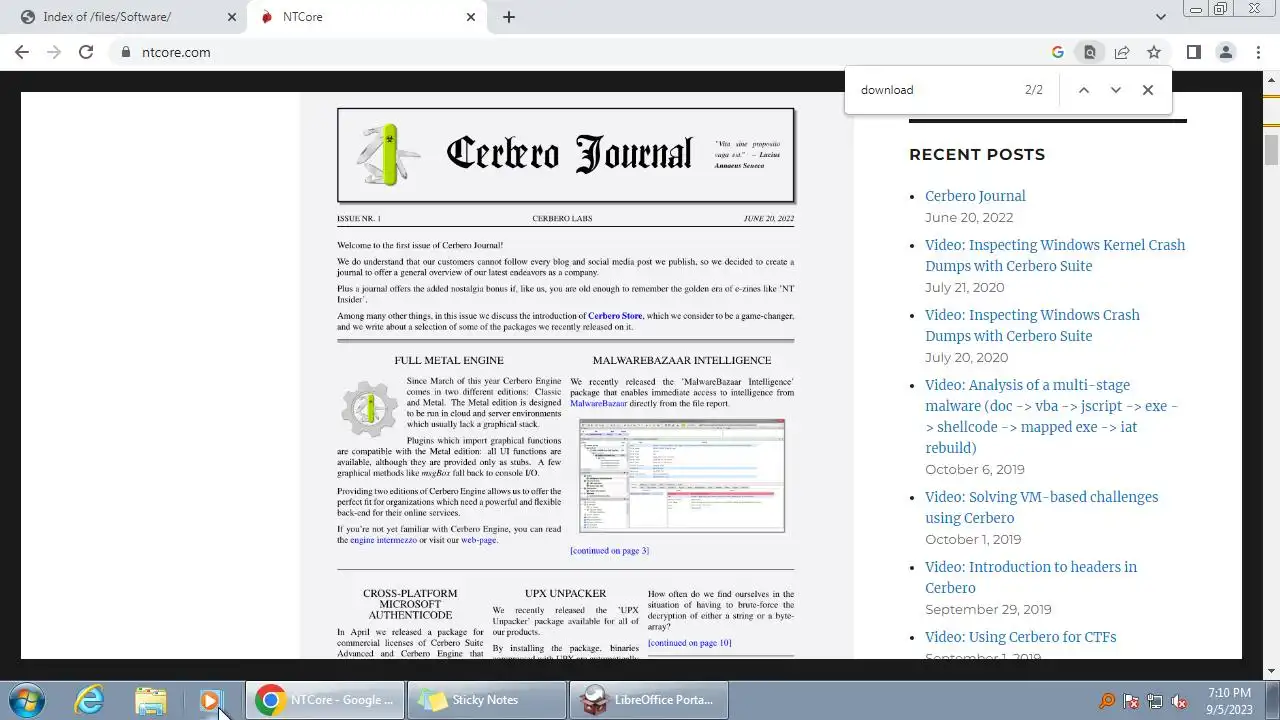Click the Full Metal Engine gear image
The height and width of the screenshot is (720, 1280).
coord(369,408)
